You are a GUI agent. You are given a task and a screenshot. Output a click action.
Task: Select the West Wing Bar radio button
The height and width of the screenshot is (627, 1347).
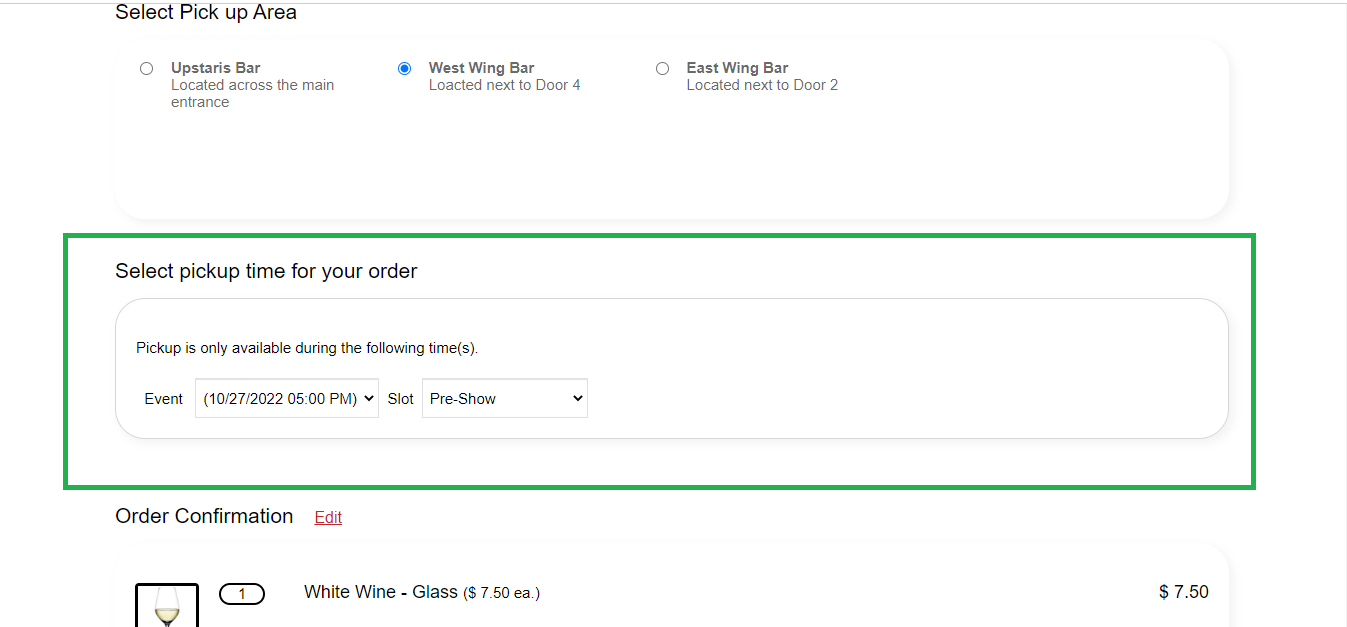[404, 69]
